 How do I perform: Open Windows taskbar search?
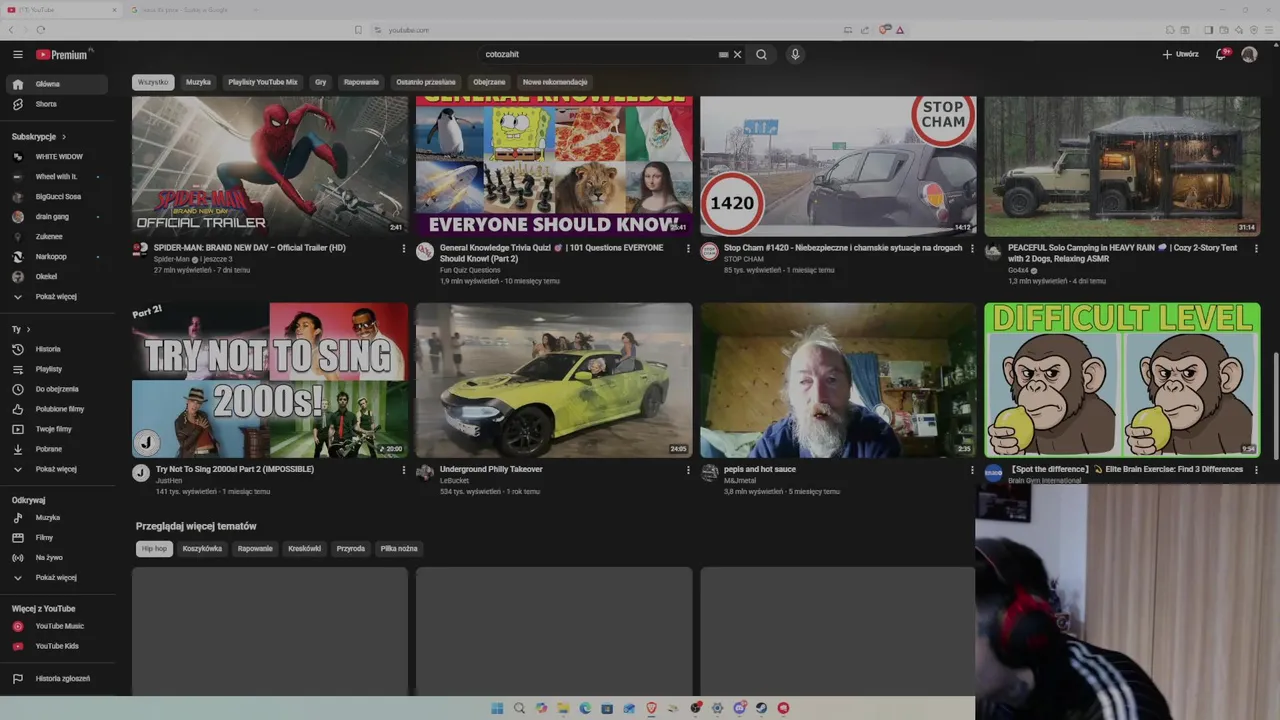tap(519, 708)
